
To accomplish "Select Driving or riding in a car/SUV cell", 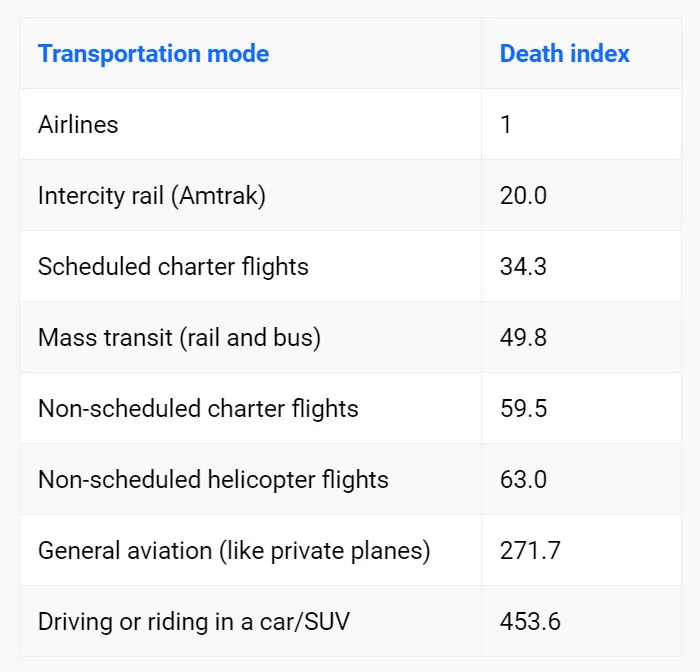I will pos(194,622).
